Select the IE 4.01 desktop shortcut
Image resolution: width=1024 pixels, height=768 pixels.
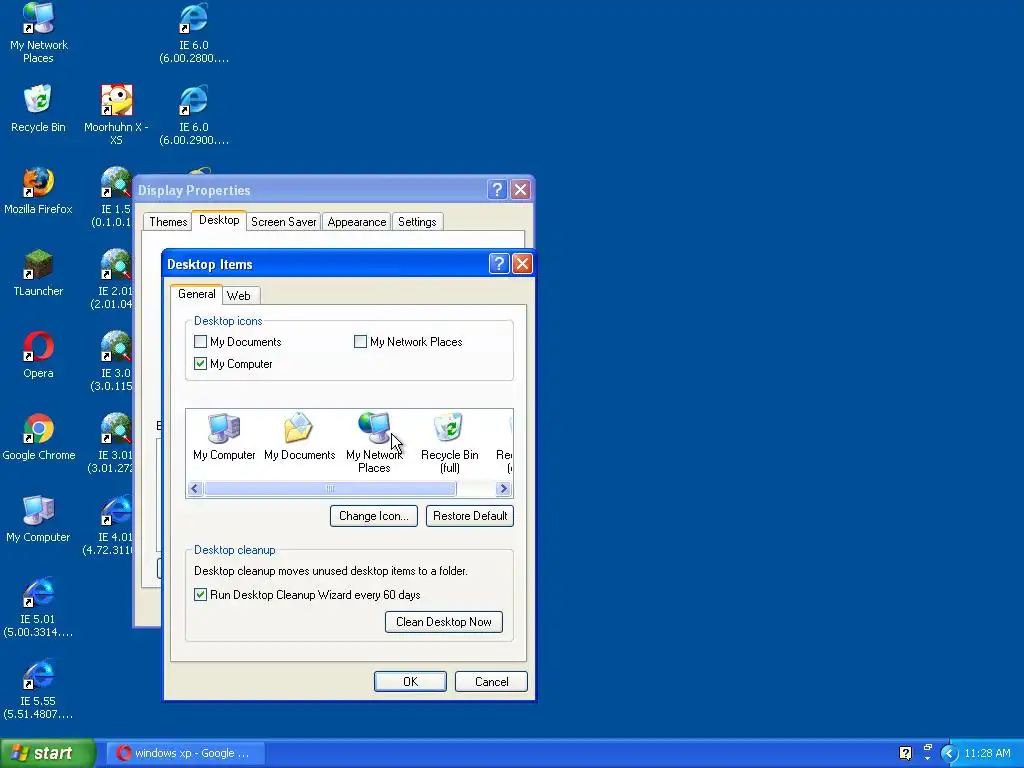tap(111, 526)
